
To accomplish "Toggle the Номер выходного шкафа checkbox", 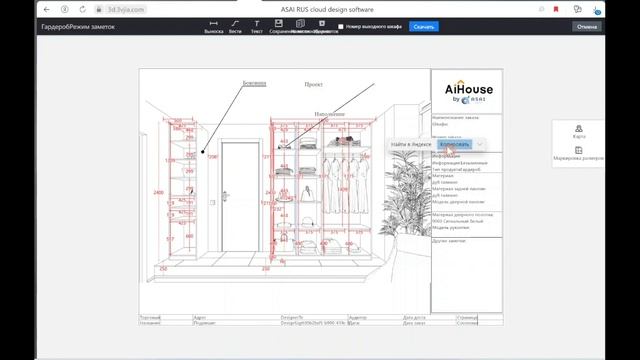I will (x=341, y=27).
